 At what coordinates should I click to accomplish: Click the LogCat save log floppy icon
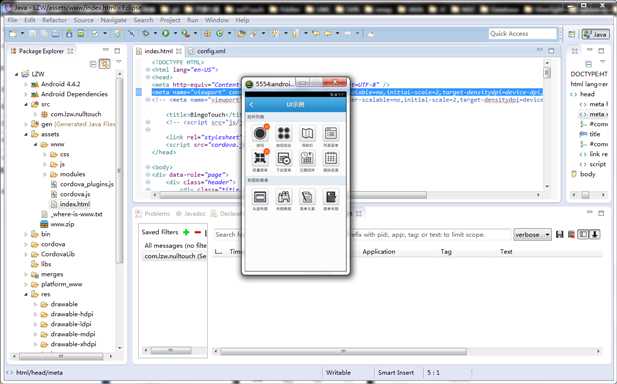coord(560,234)
